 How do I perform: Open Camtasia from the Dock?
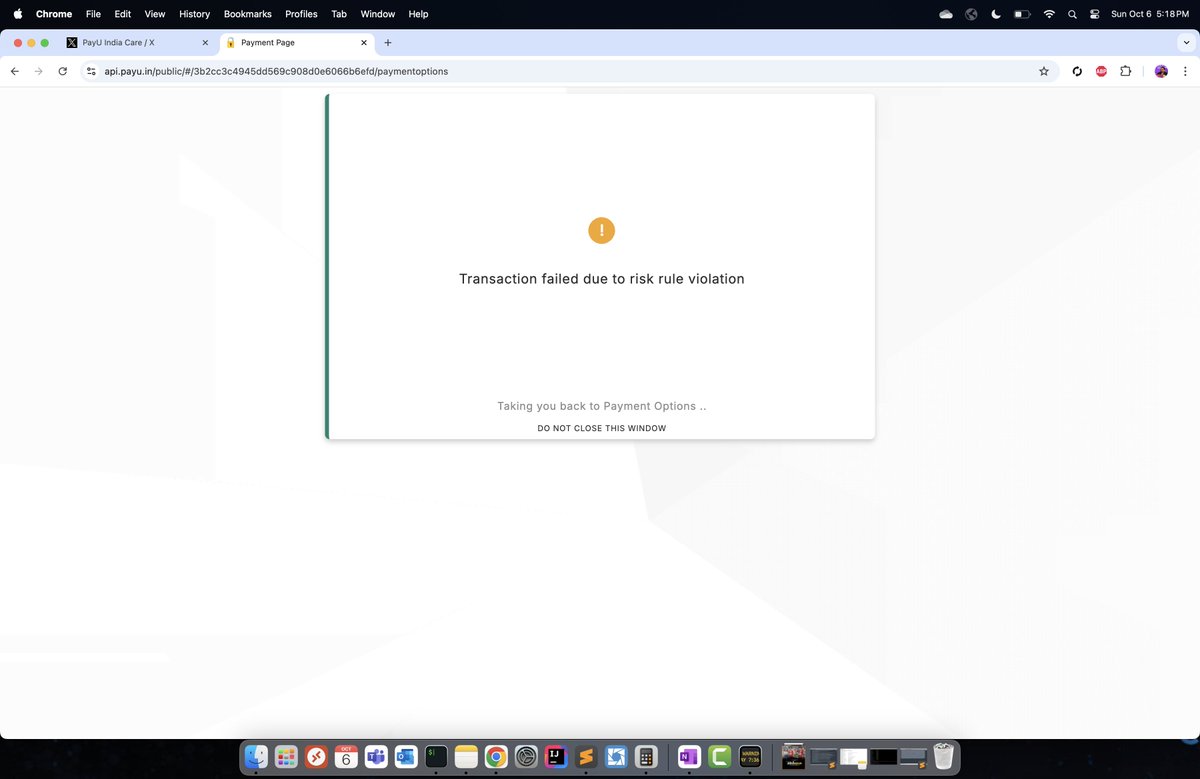point(719,757)
